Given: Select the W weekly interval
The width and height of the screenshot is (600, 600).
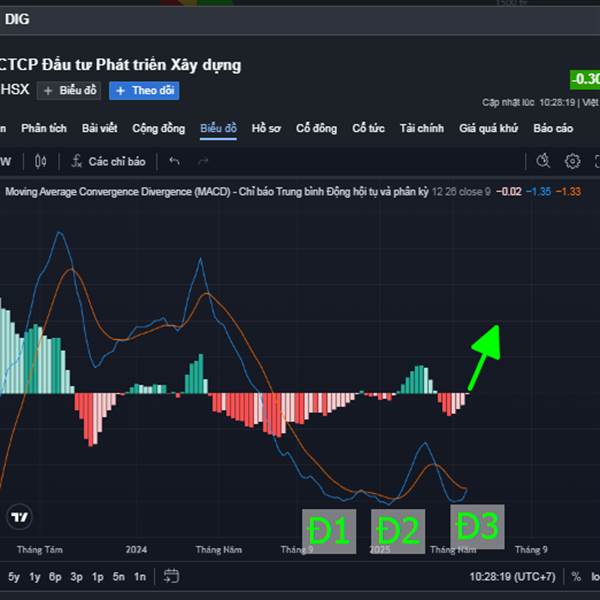Looking at the screenshot, I should [x=5, y=161].
